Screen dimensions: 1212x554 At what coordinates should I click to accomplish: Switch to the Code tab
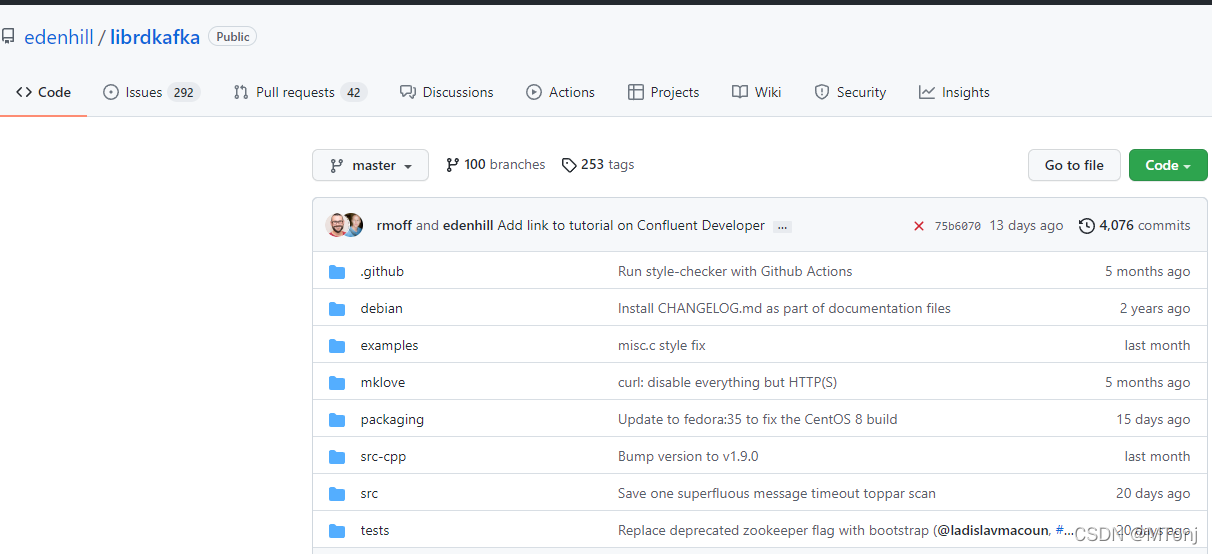tap(43, 92)
